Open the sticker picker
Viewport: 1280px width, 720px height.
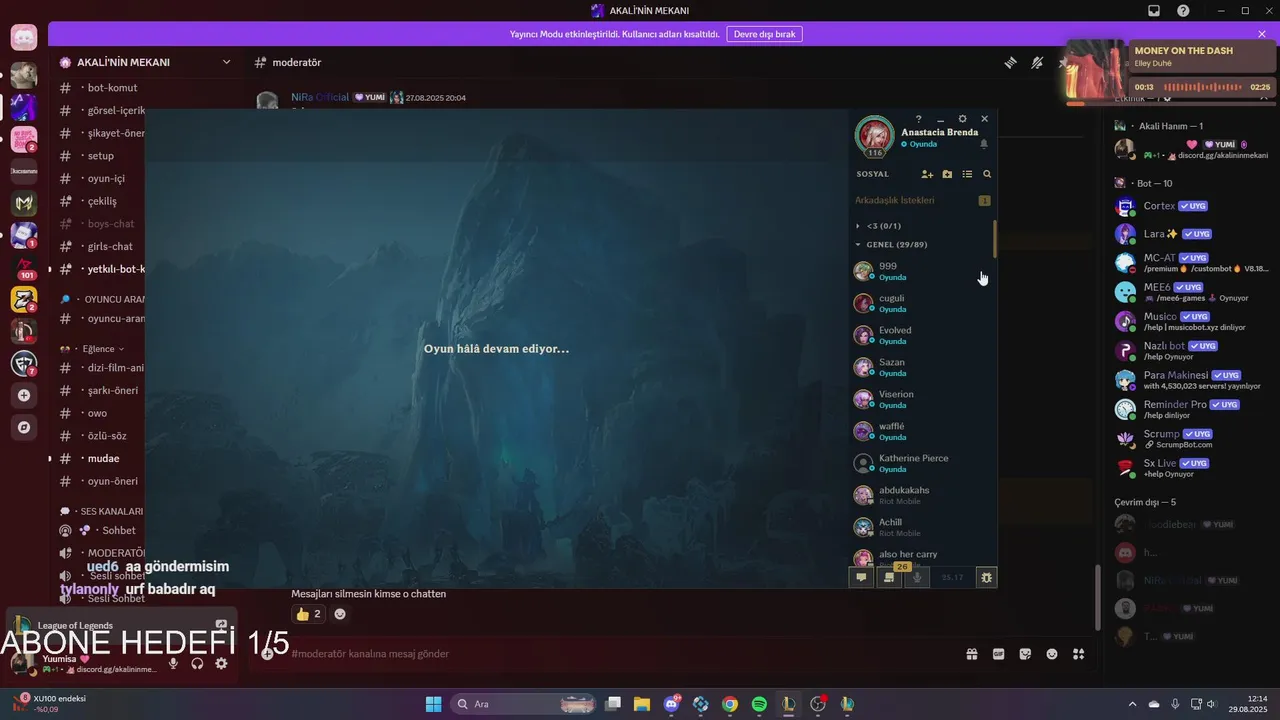pos(1025,654)
